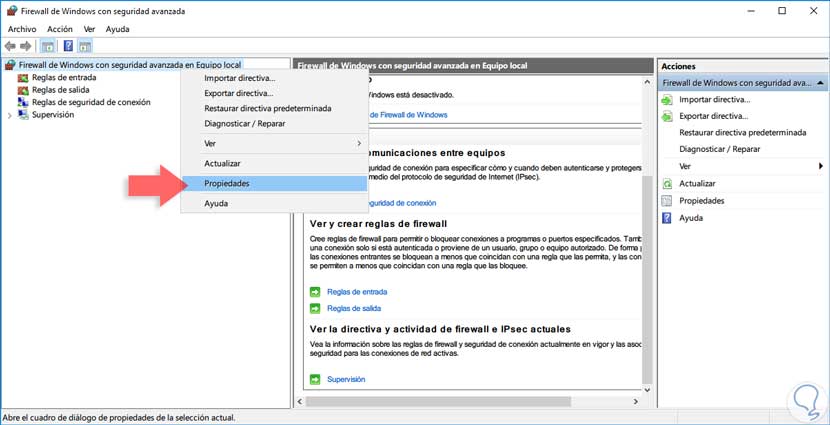Image resolution: width=830 pixels, height=425 pixels.
Task: Open the Ayuda menu in menu bar
Action: point(118,29)
